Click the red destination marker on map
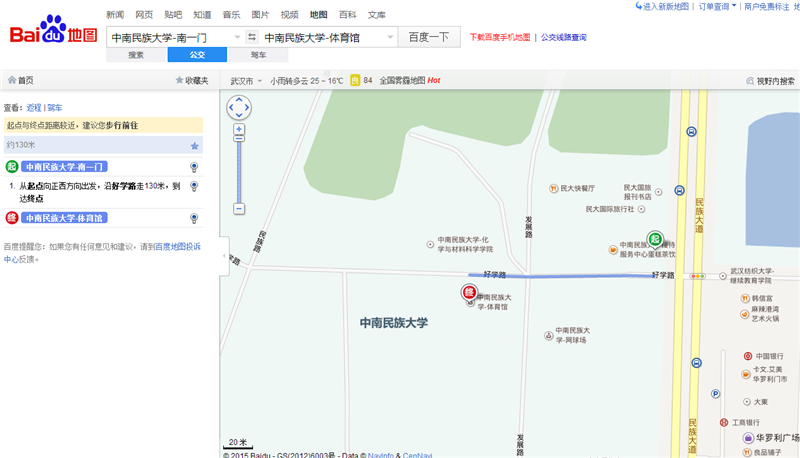 468,292
